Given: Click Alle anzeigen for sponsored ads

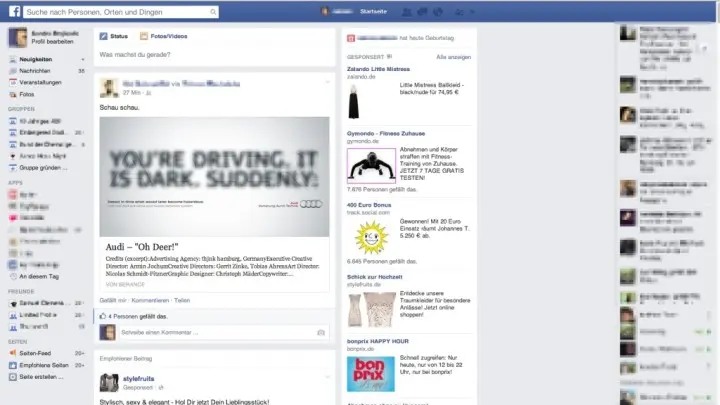Looking at the screenshot, I should 453,57.
